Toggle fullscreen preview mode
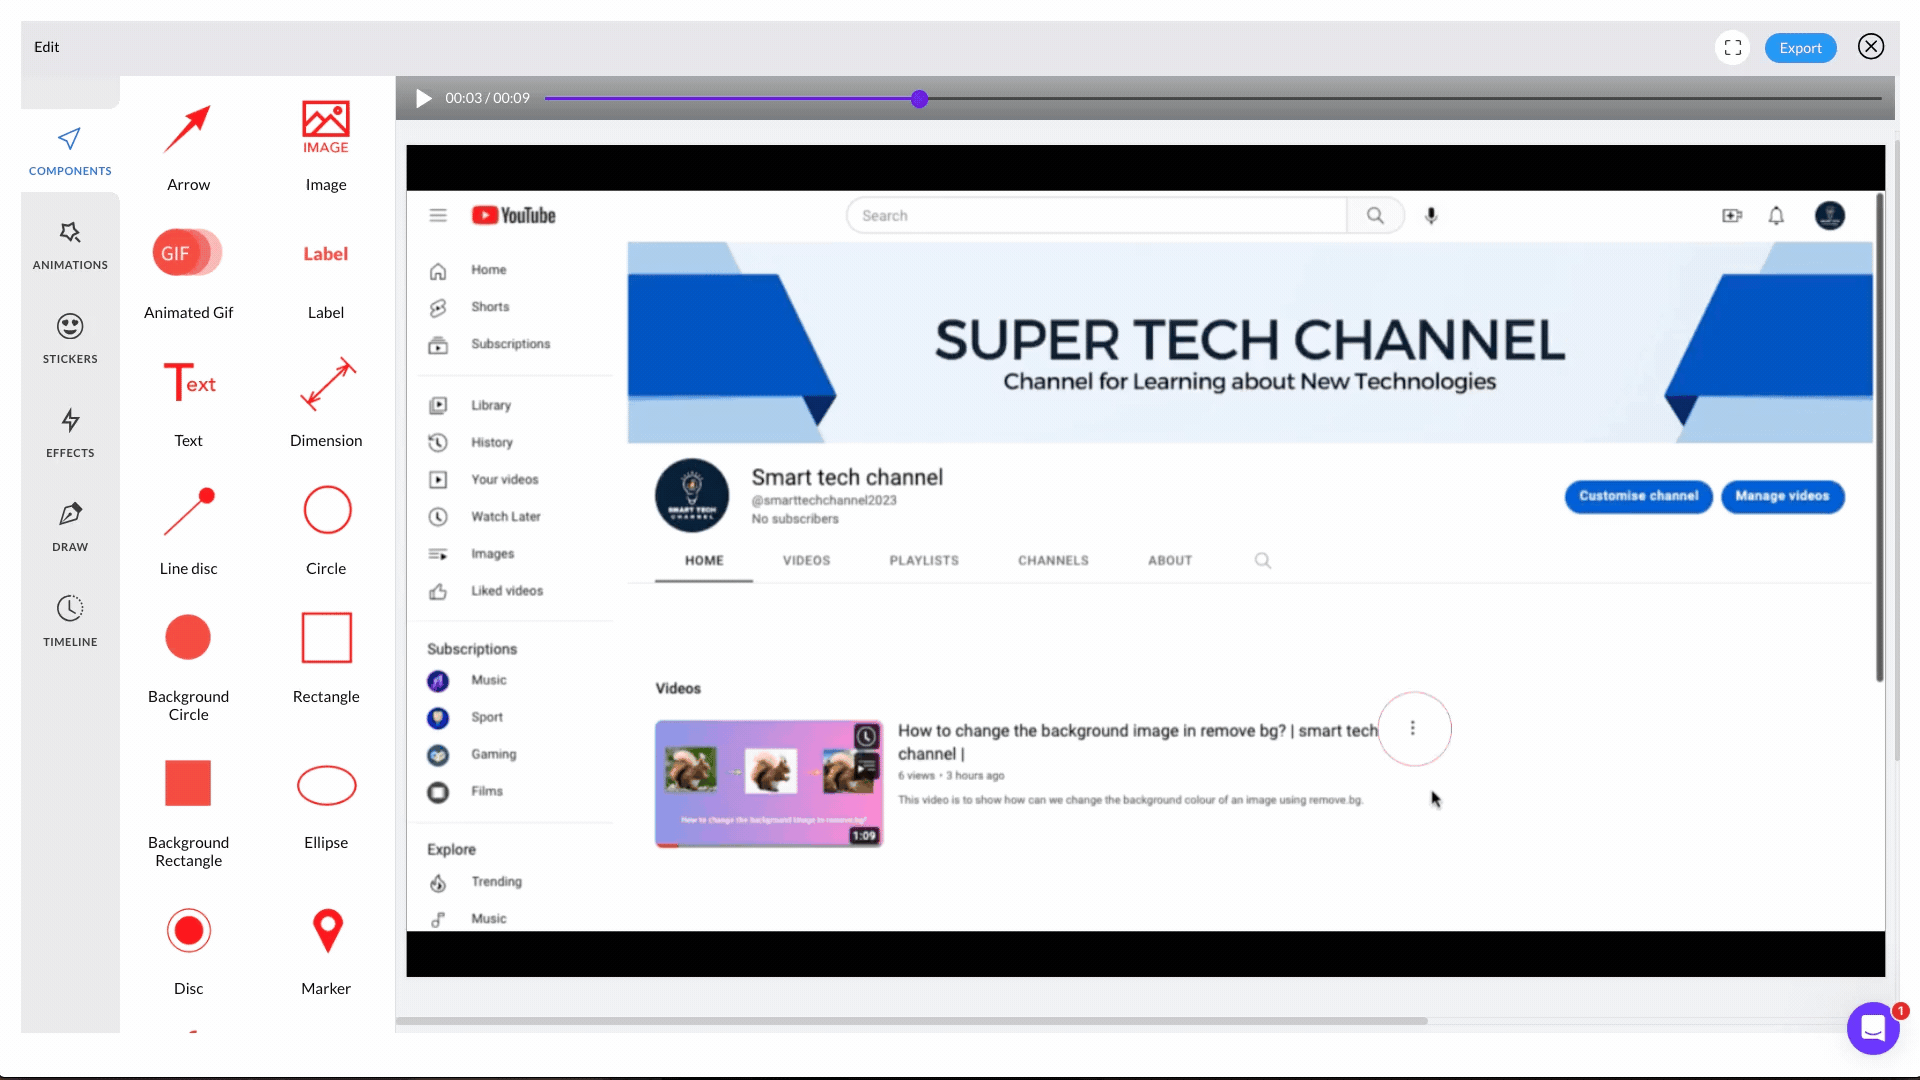1920x1080 pixels. pos(1732,48)
